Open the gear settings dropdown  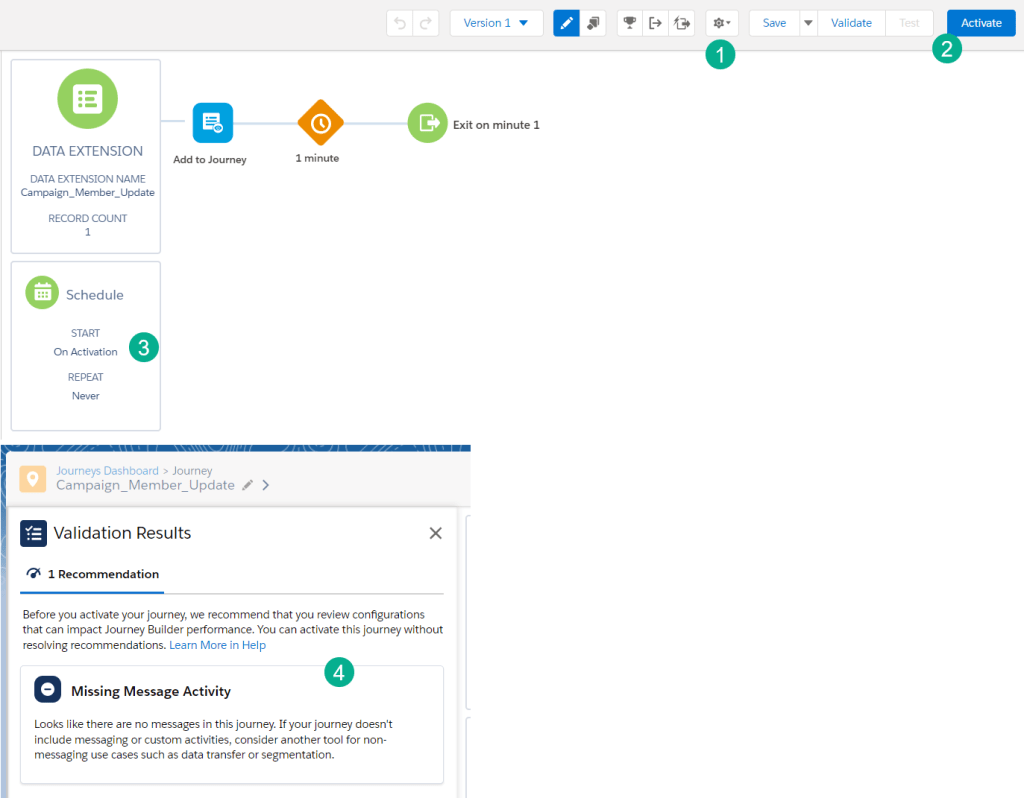click(x=722, y=23)
